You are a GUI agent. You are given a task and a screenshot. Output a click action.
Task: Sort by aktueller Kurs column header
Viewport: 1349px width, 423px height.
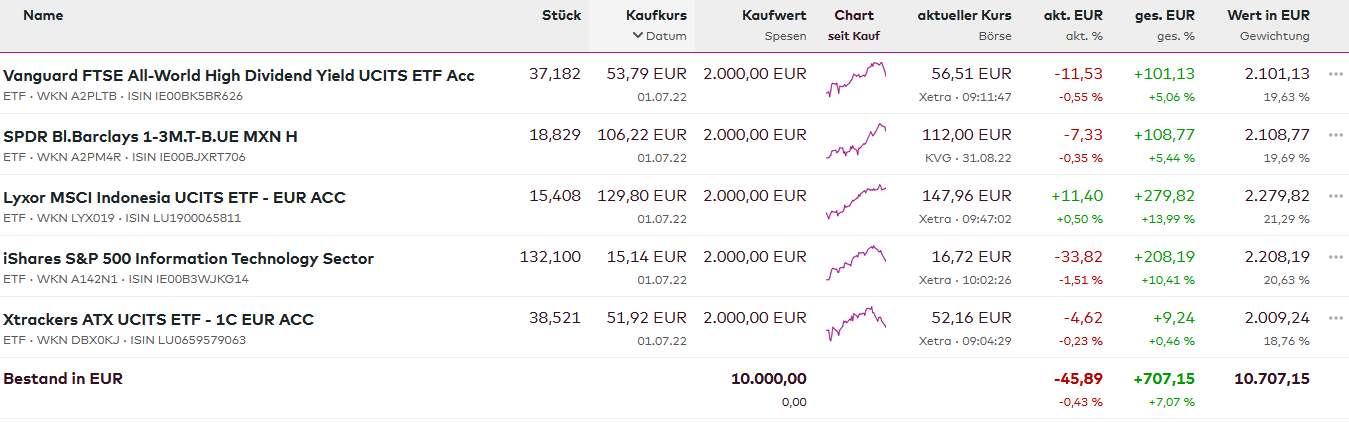click(x=964, y=15)
